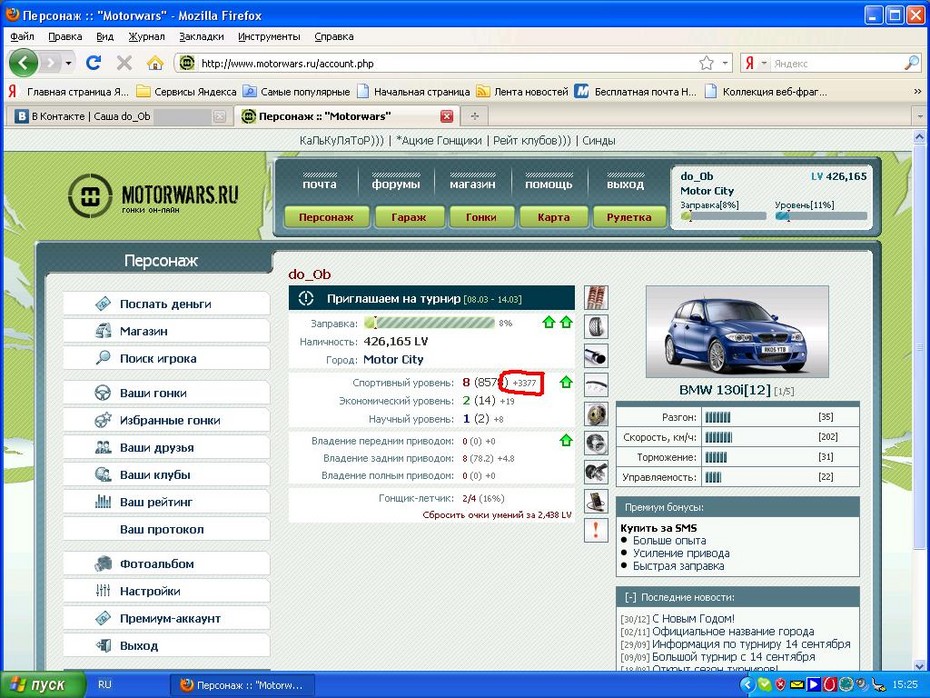Click the Firefox back arrow button
The height and width of the screenshot is (698, 930).
coord(23,63)
